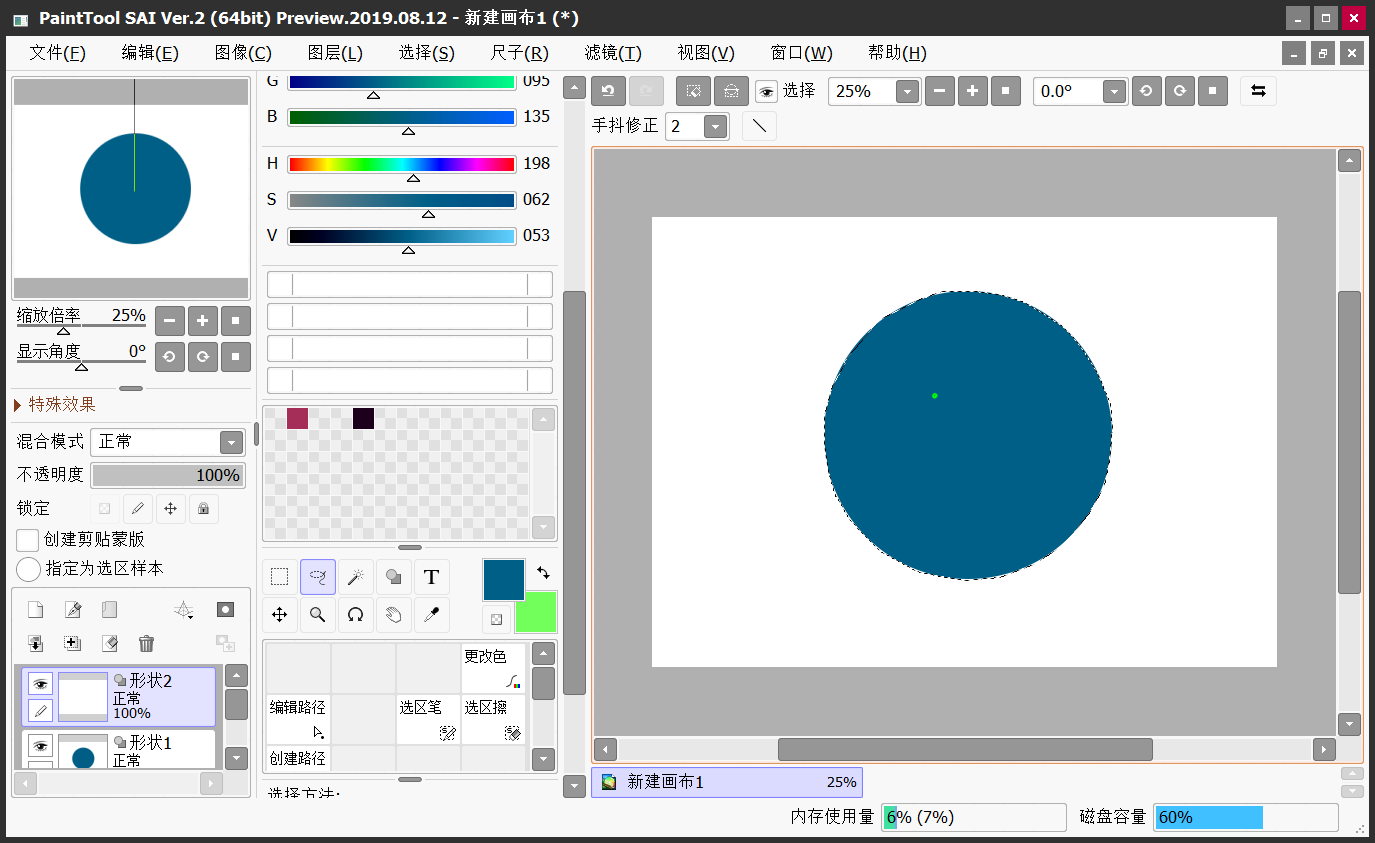
Task: Zoom in with toolbar plus button
Action: 972,91
